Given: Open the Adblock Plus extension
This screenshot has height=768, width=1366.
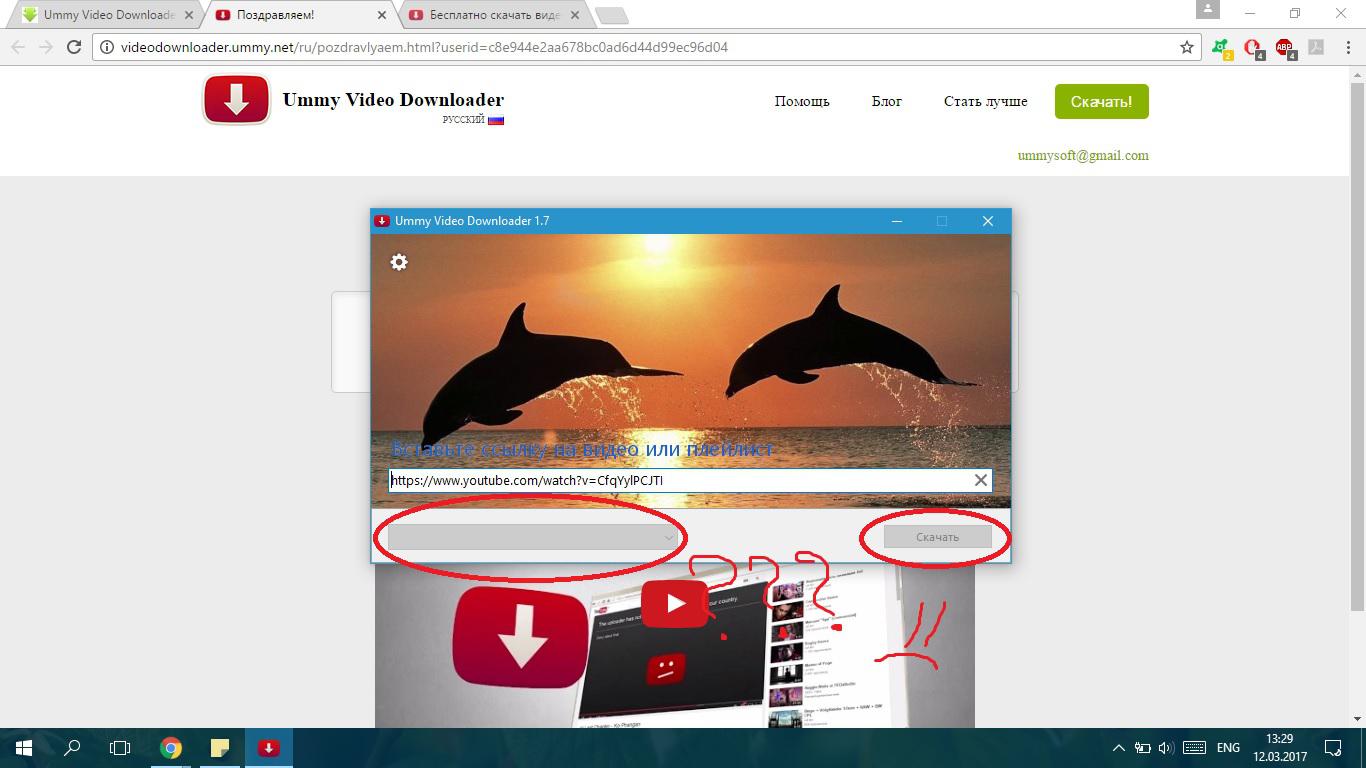Looking at the screenshot, I should [x=1285, y=48].
